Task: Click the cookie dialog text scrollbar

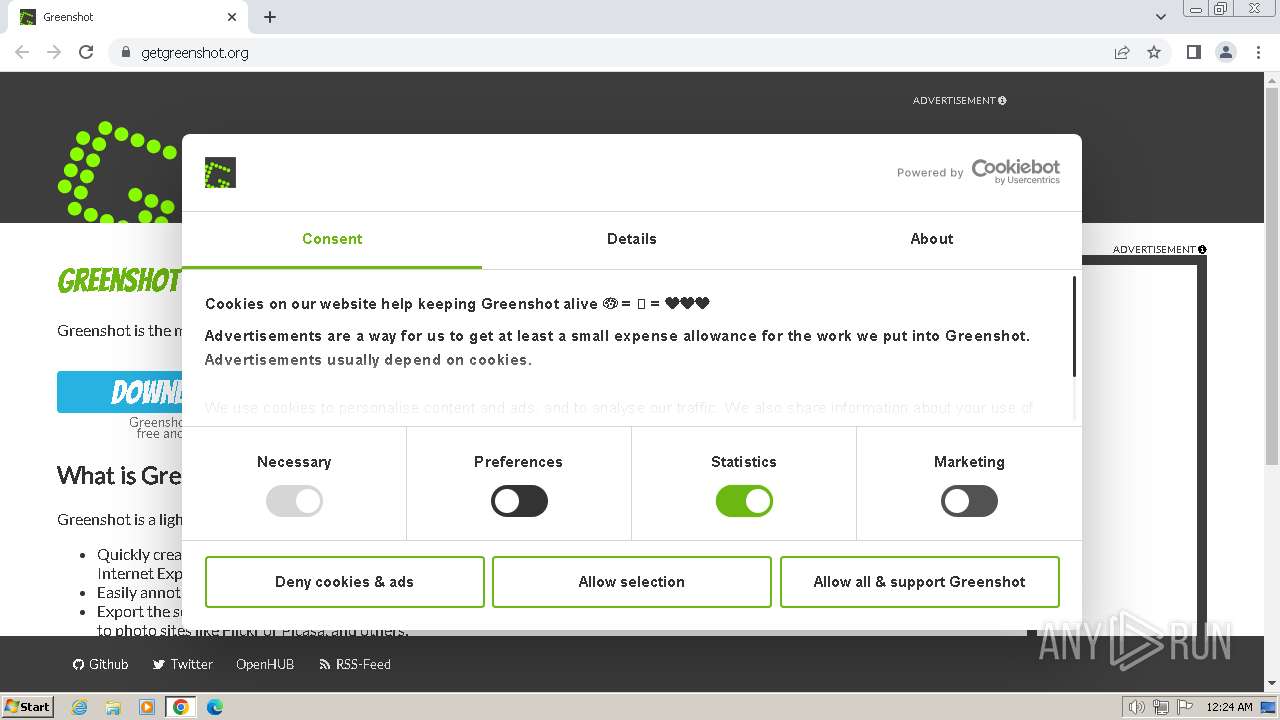Action: [1075, 327]
